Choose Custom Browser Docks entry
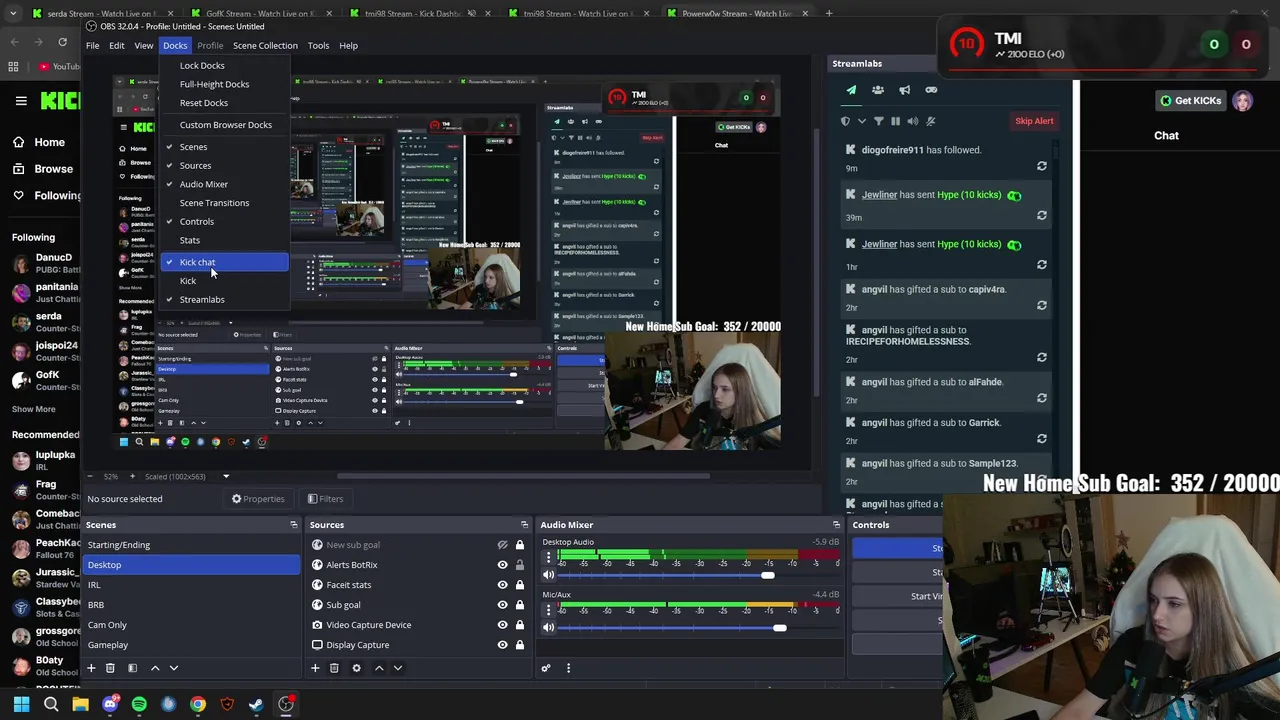 (x=224, y=125)
